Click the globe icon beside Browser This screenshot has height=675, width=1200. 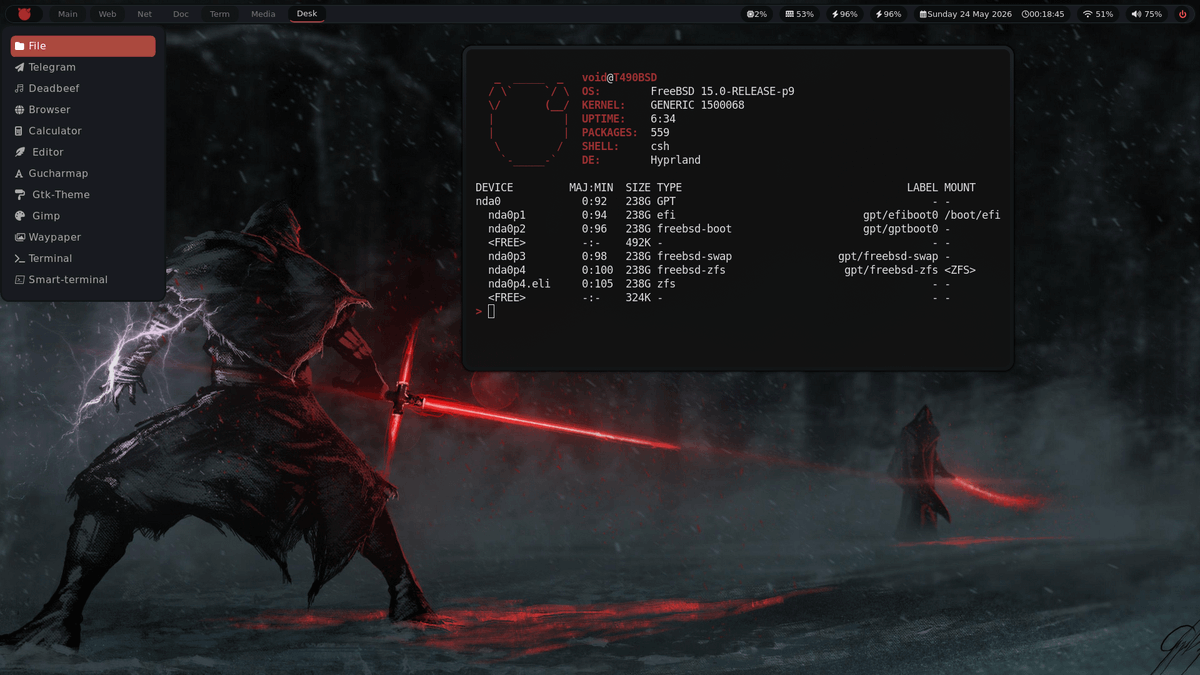tap(19, 110)
